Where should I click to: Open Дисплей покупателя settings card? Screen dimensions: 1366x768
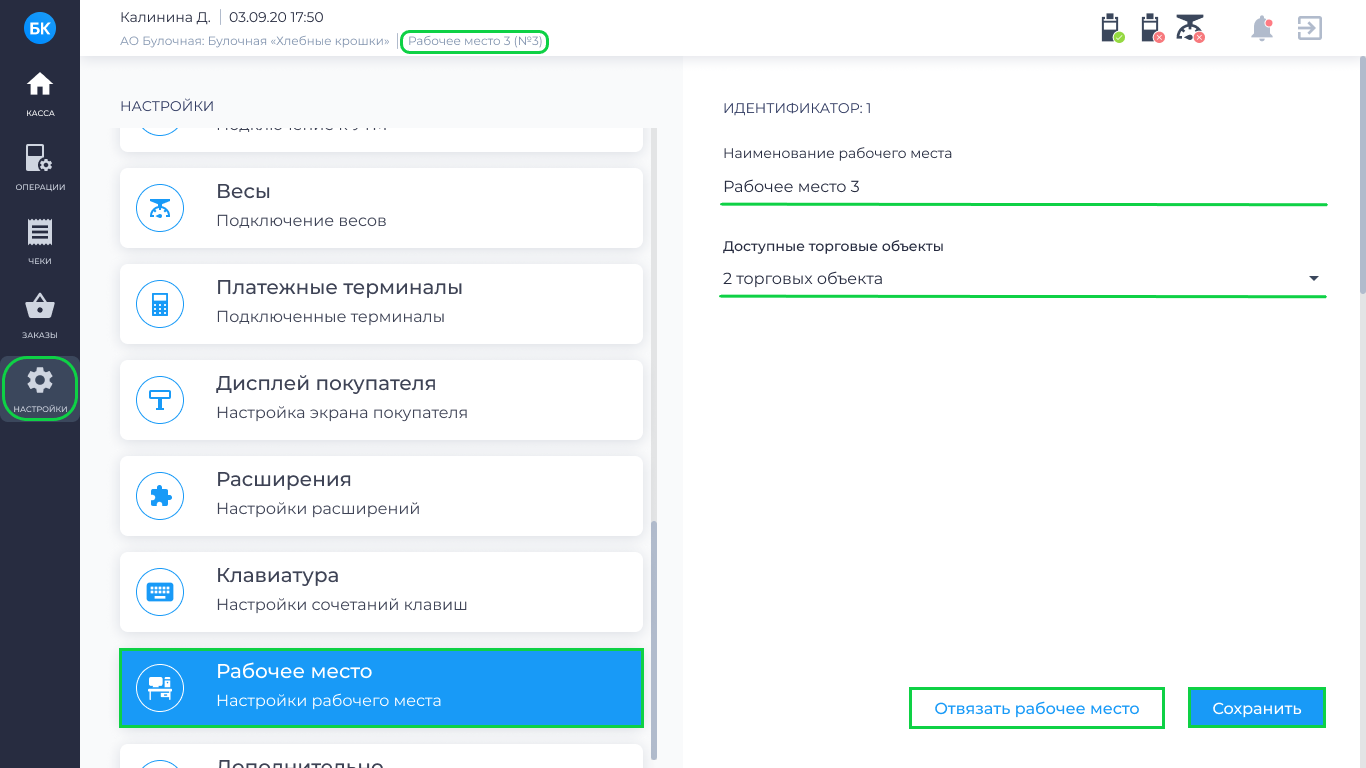click(x=381, y=400)
